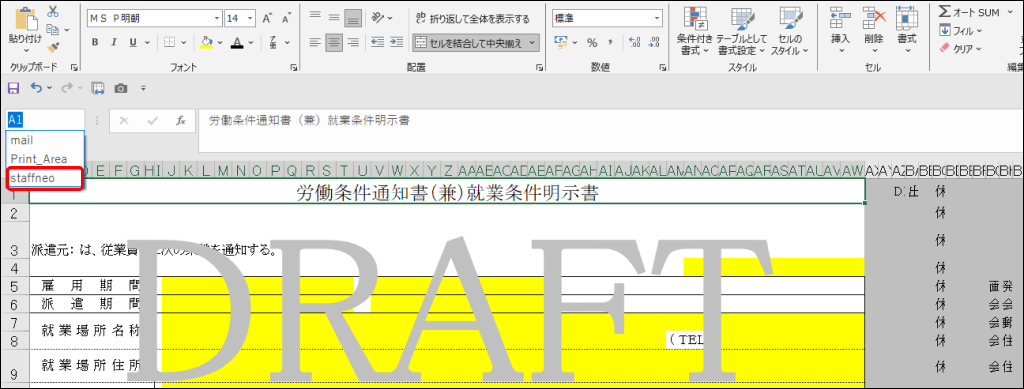
Task: Click the Copy icon
Action: point(53,29)
